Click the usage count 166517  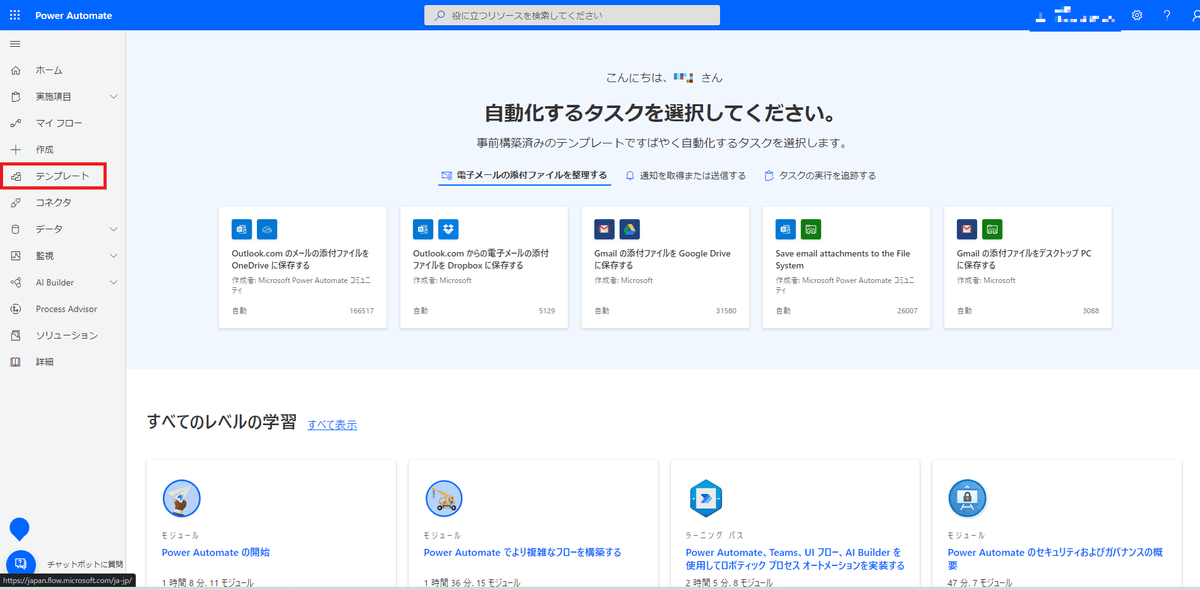pos(361,311)
